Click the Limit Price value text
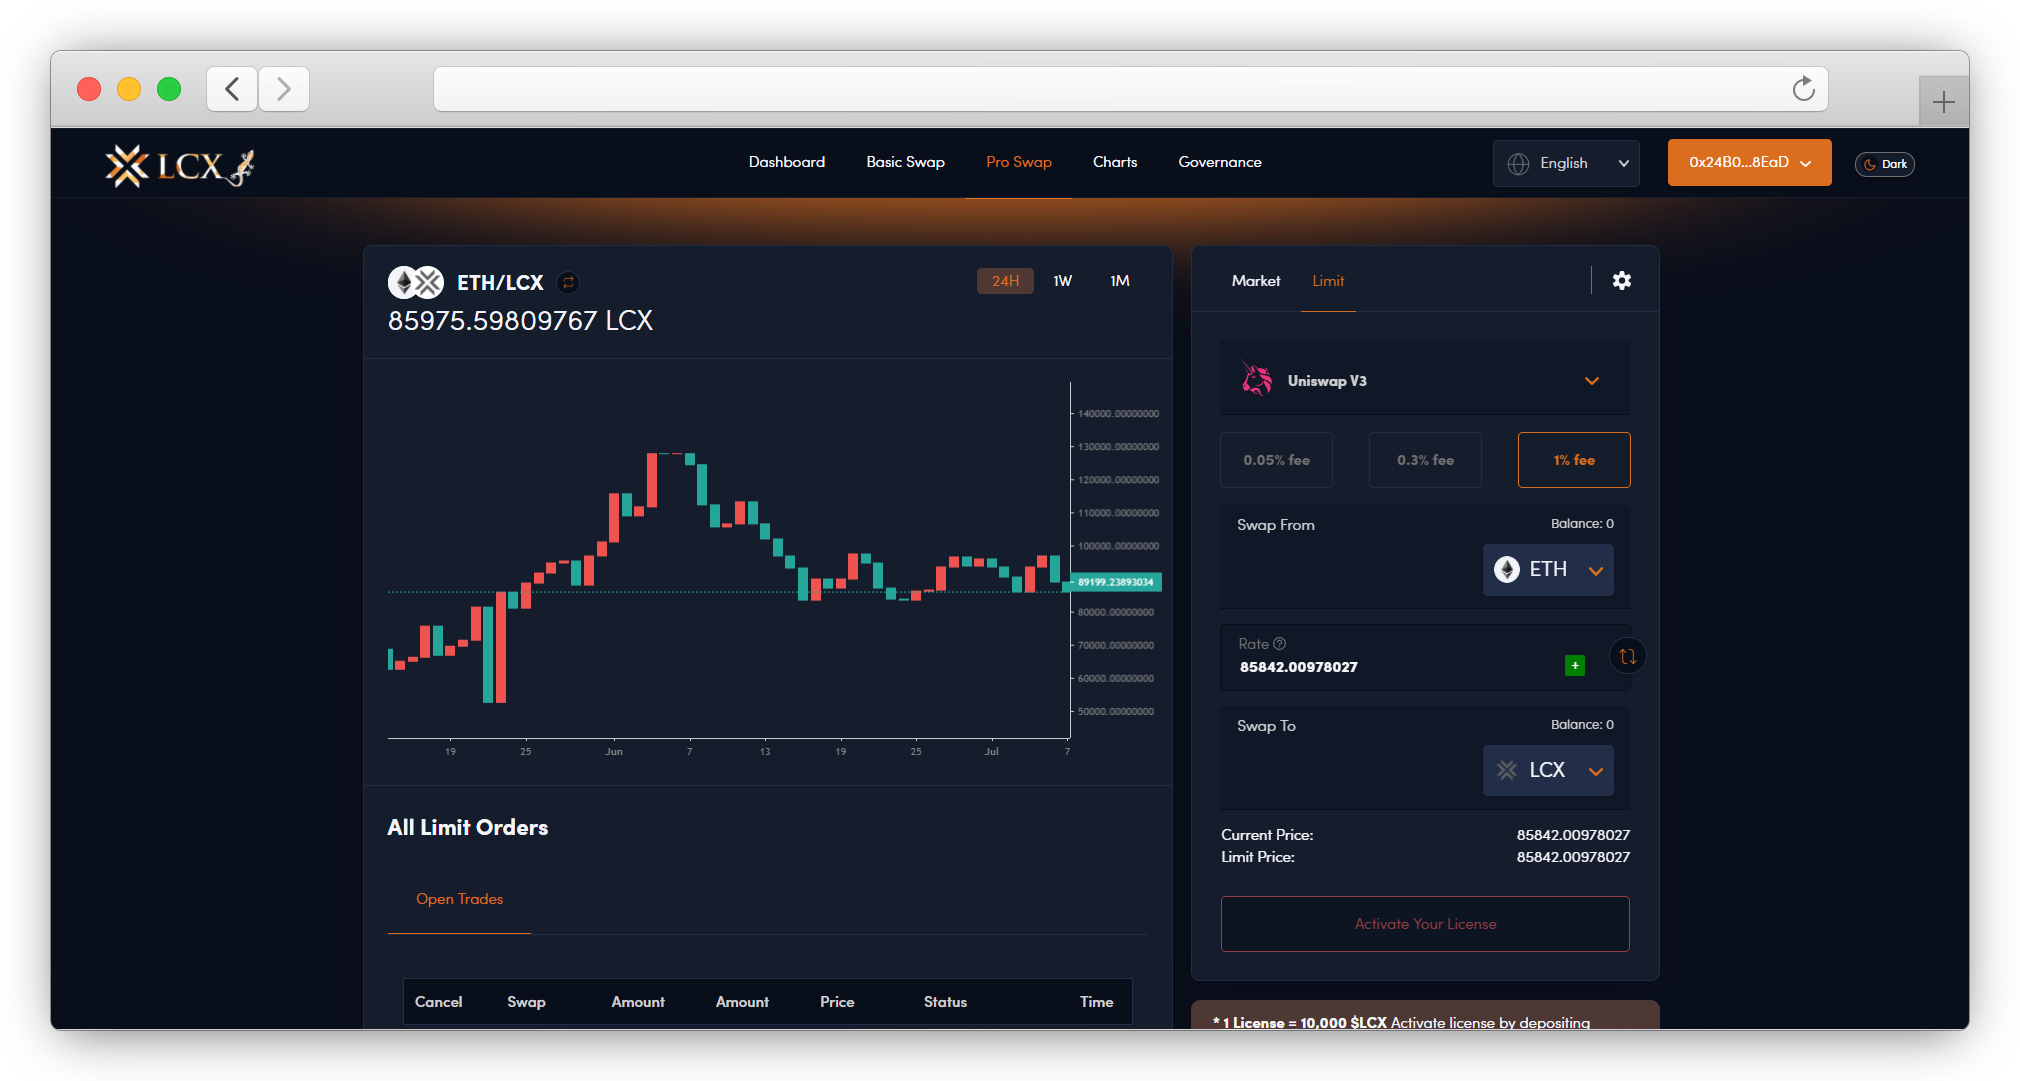The height and width of the screenshot is (1081, 2020). [1573, 857]
